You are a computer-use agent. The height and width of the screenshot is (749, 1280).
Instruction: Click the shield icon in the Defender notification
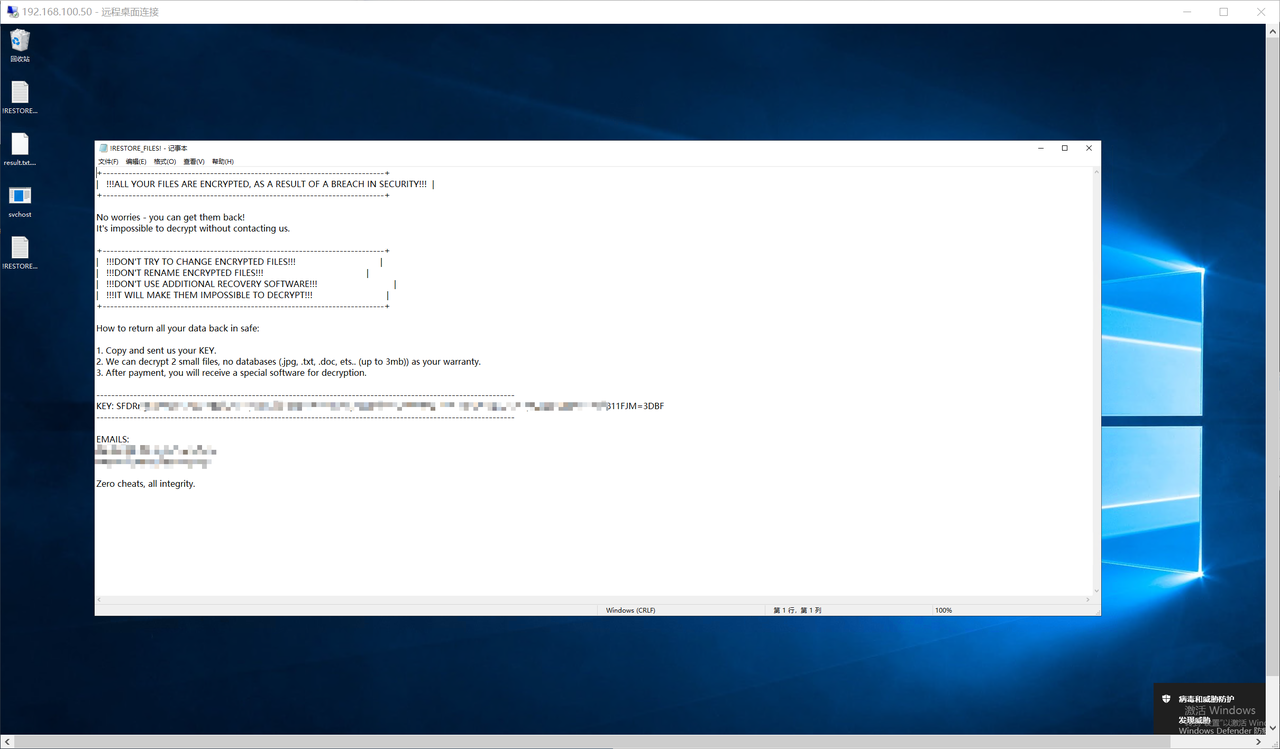point(1165,698)
